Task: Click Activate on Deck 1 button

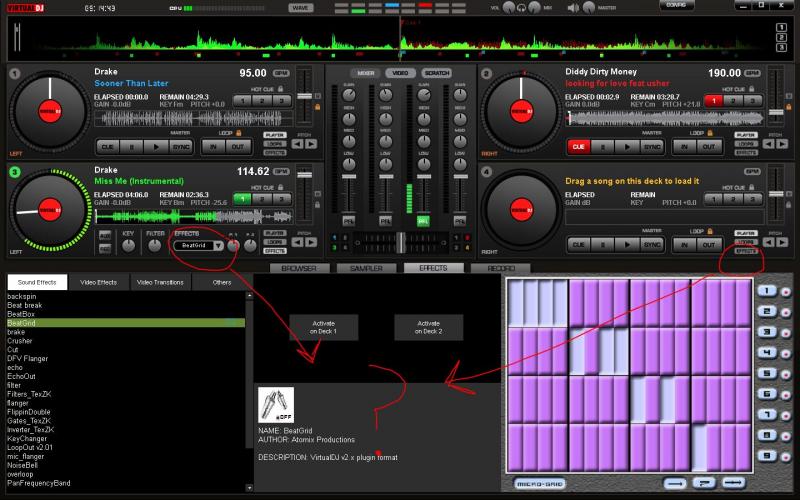Action: tap(321, 327)
